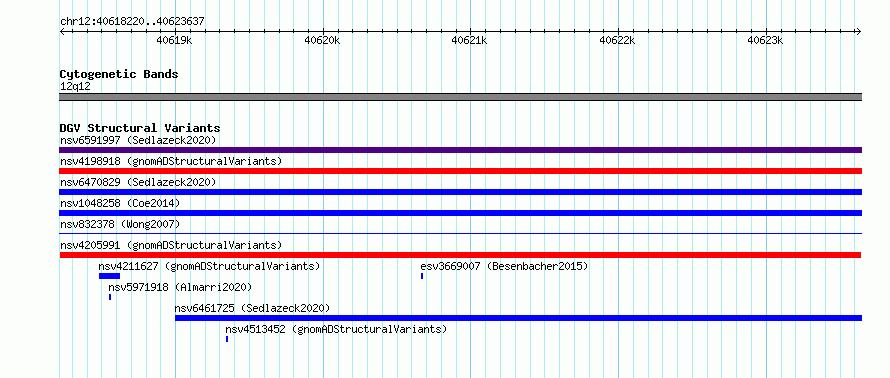Open the nsv4513452 (gnomADStructuralVariants) label

[336, 329]
